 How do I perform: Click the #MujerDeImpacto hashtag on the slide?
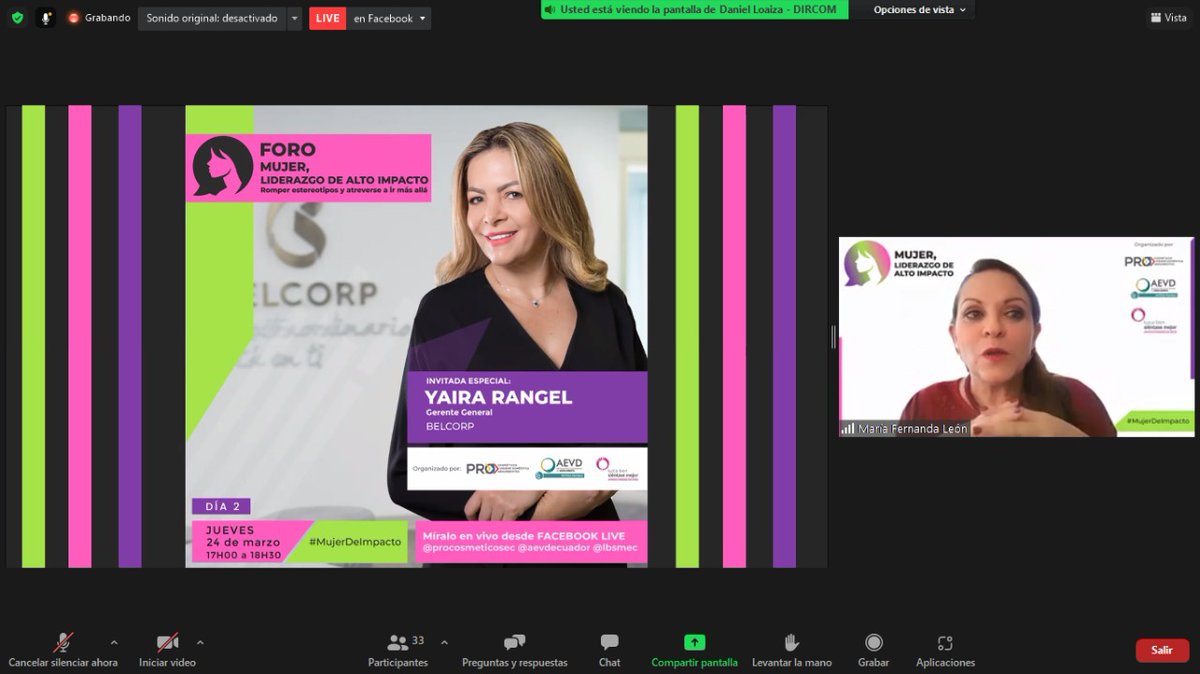click(x=355, y=542)
